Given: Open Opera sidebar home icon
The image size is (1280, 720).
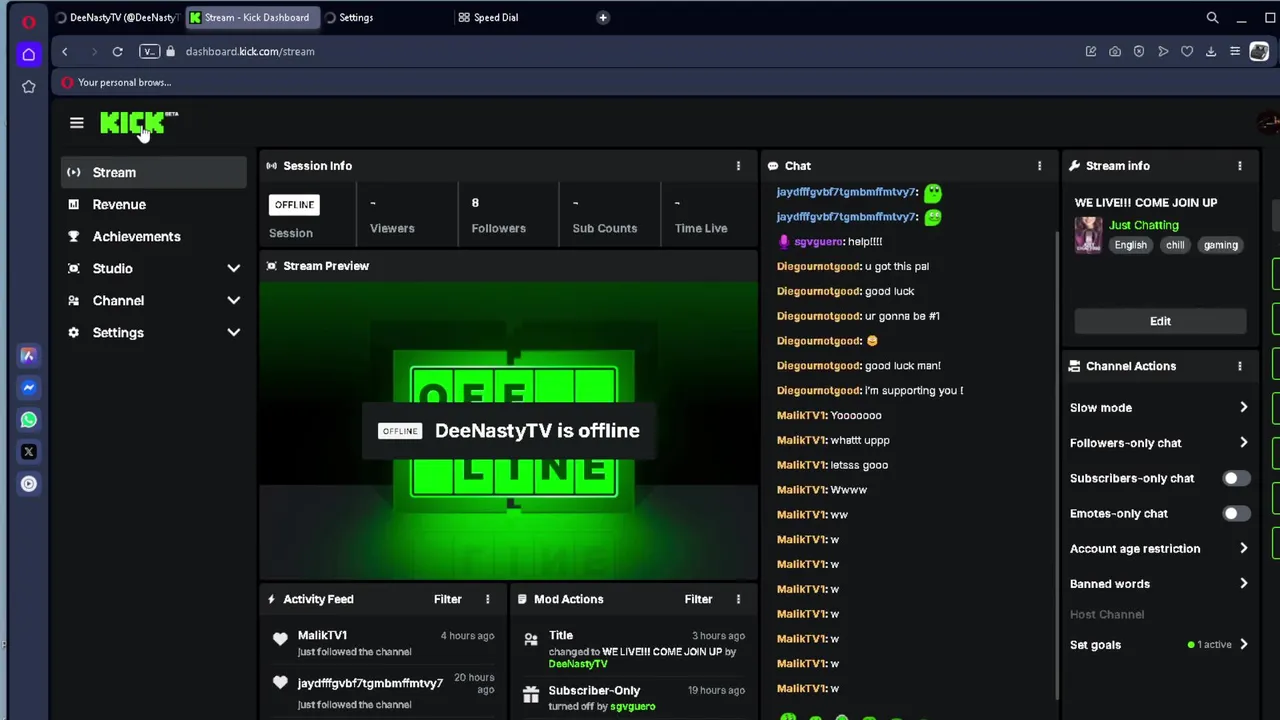Looking at the screenshot, I should (29, 54).
